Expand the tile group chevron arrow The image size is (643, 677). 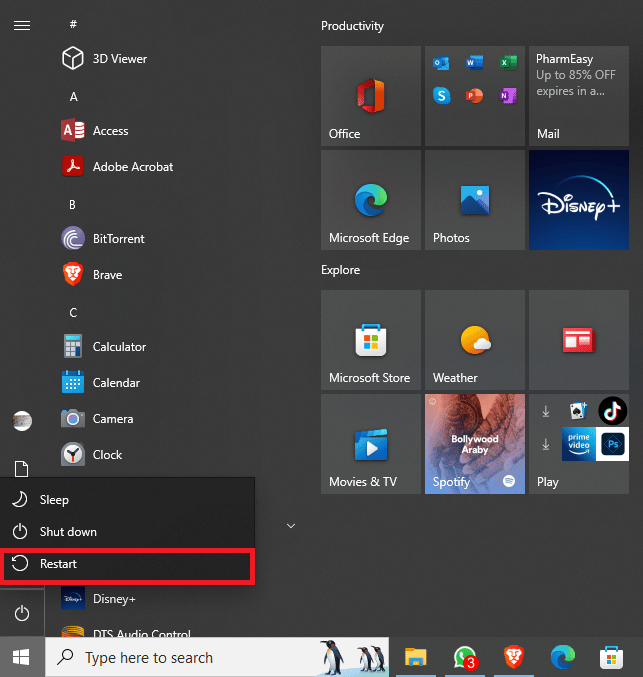[x=291, y=526]
